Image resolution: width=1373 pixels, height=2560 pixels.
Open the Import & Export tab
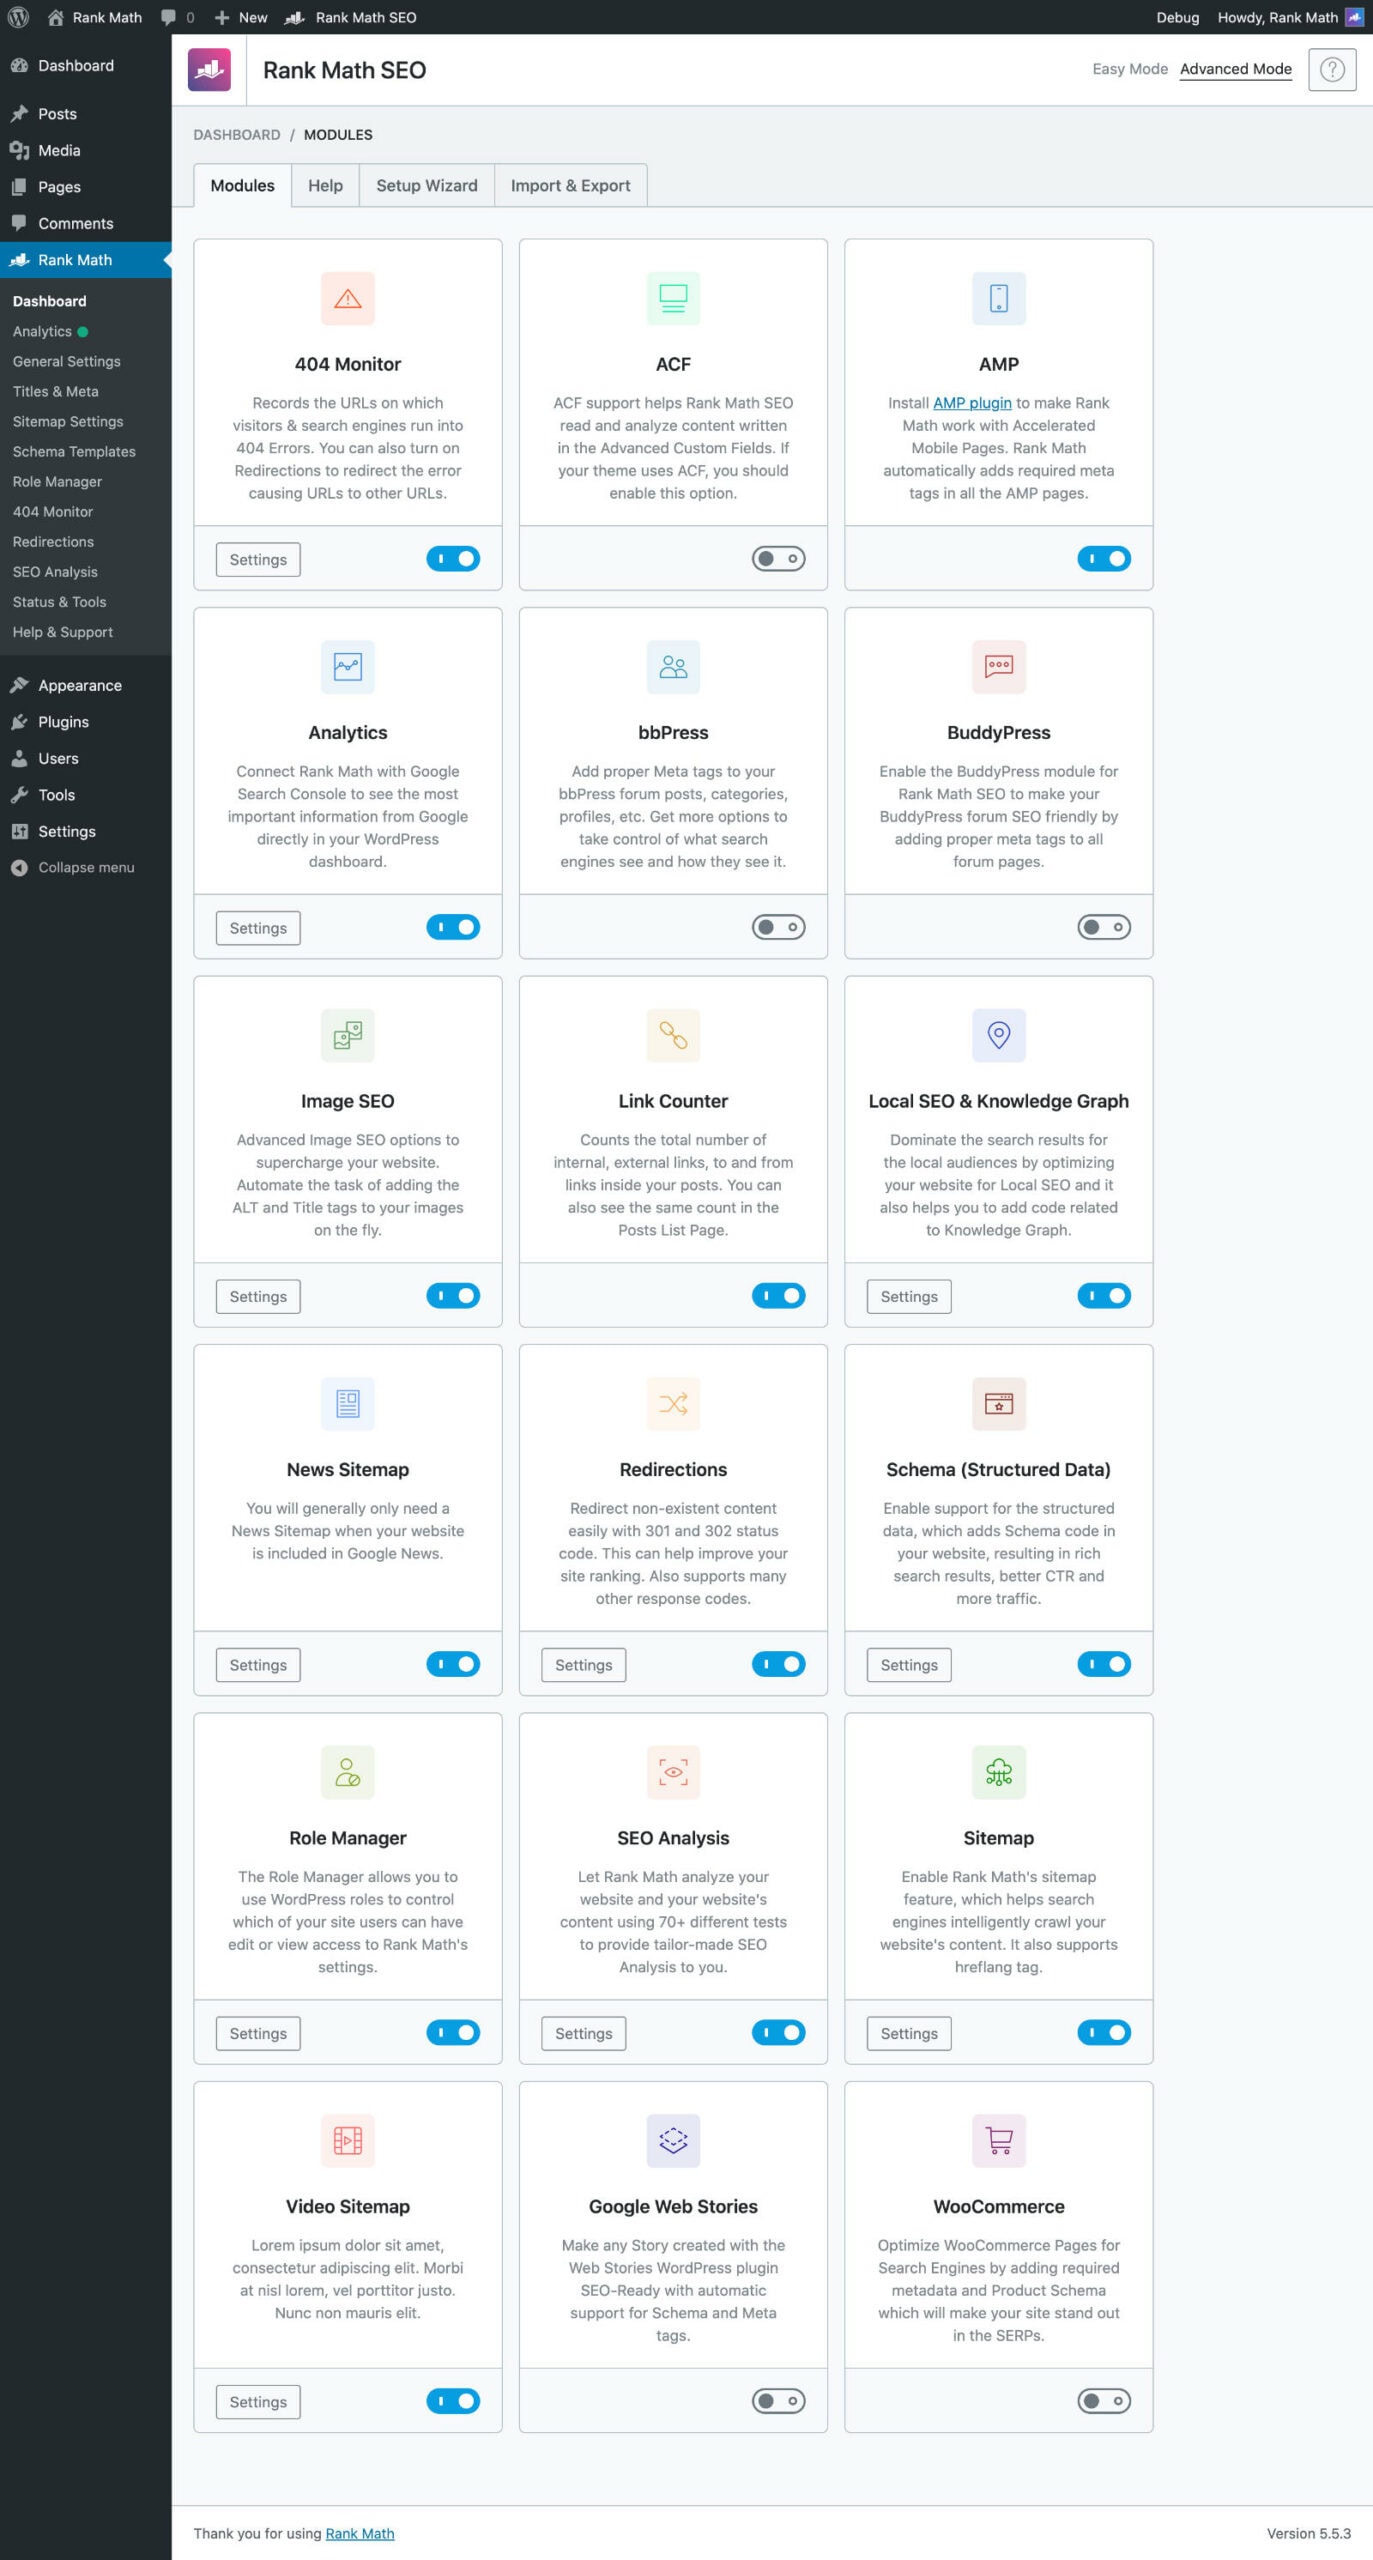[x=570, y=186]
